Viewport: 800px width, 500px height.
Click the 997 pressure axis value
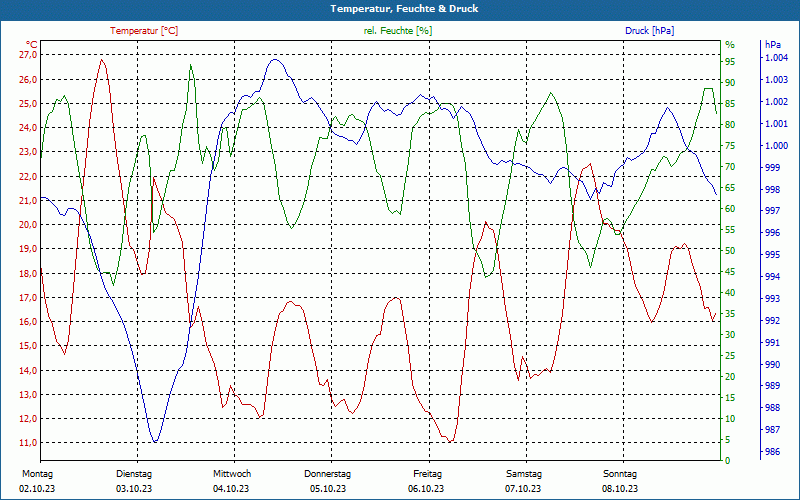pos(772,211)
